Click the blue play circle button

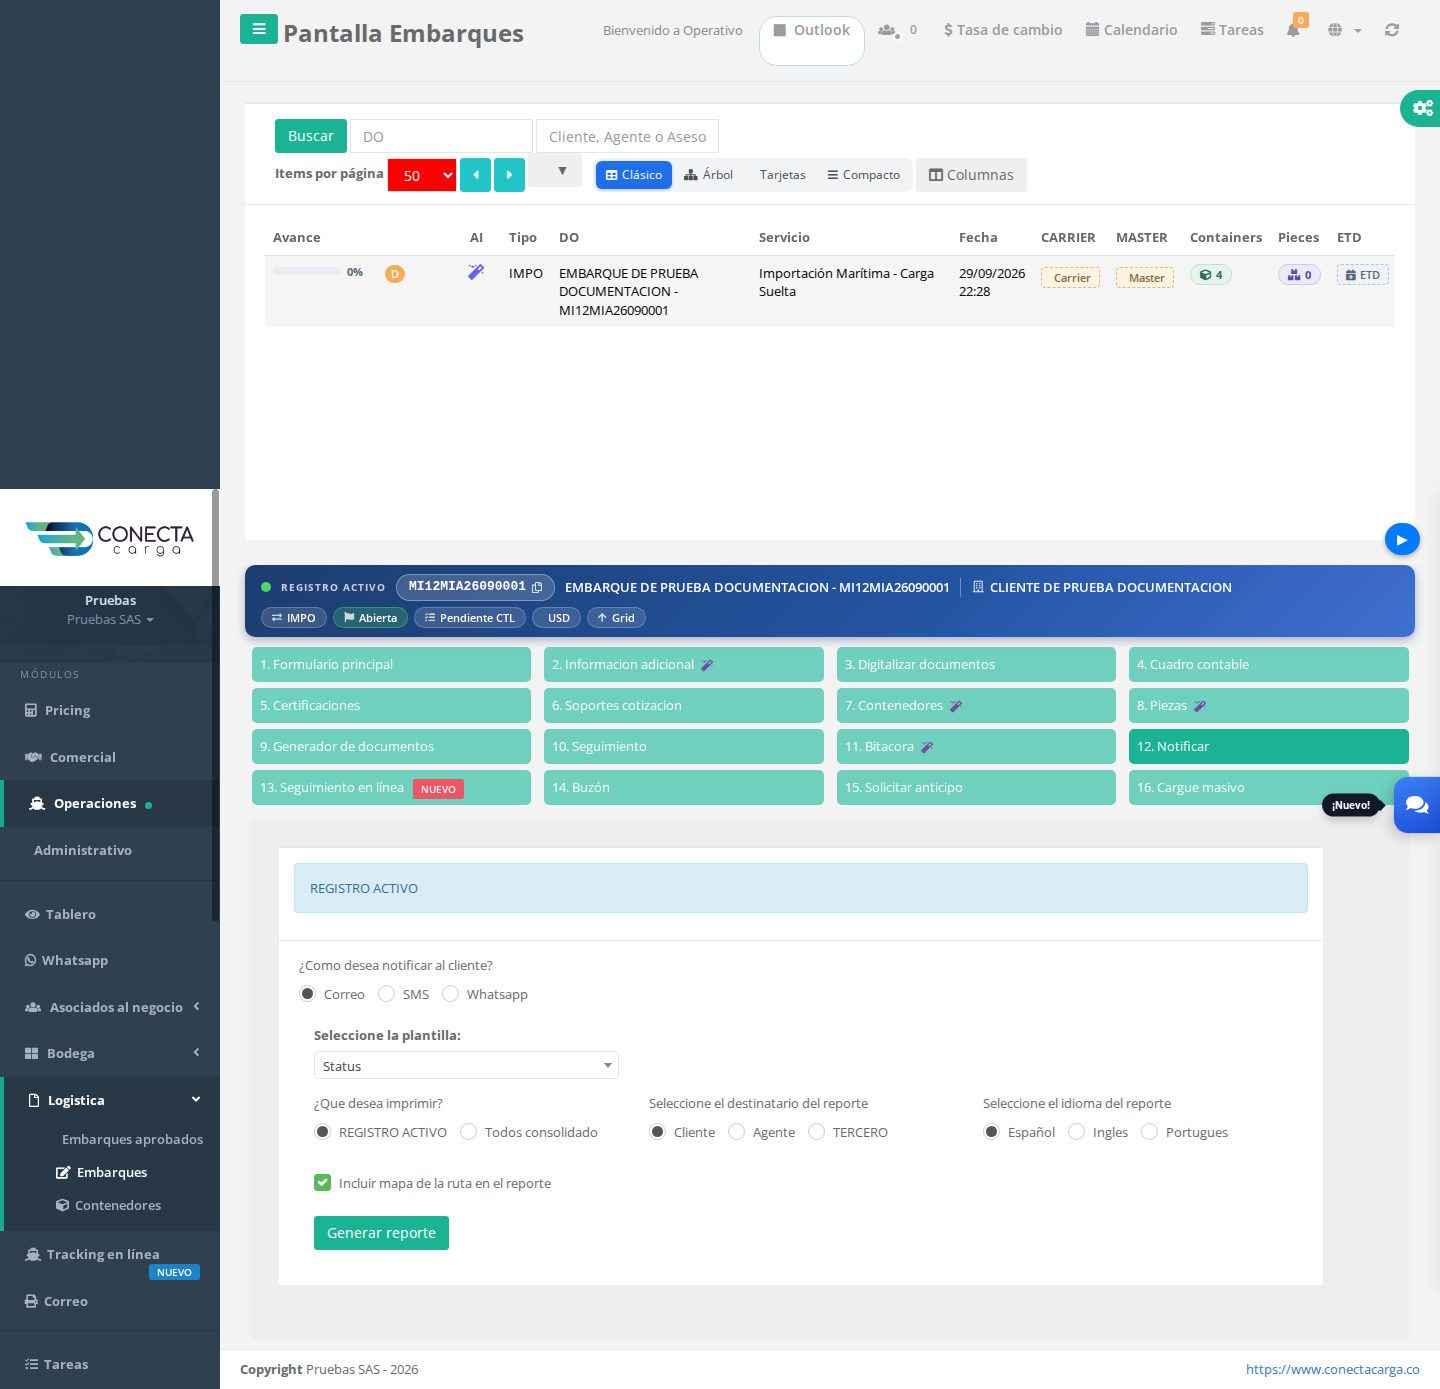pos(1402,539)
